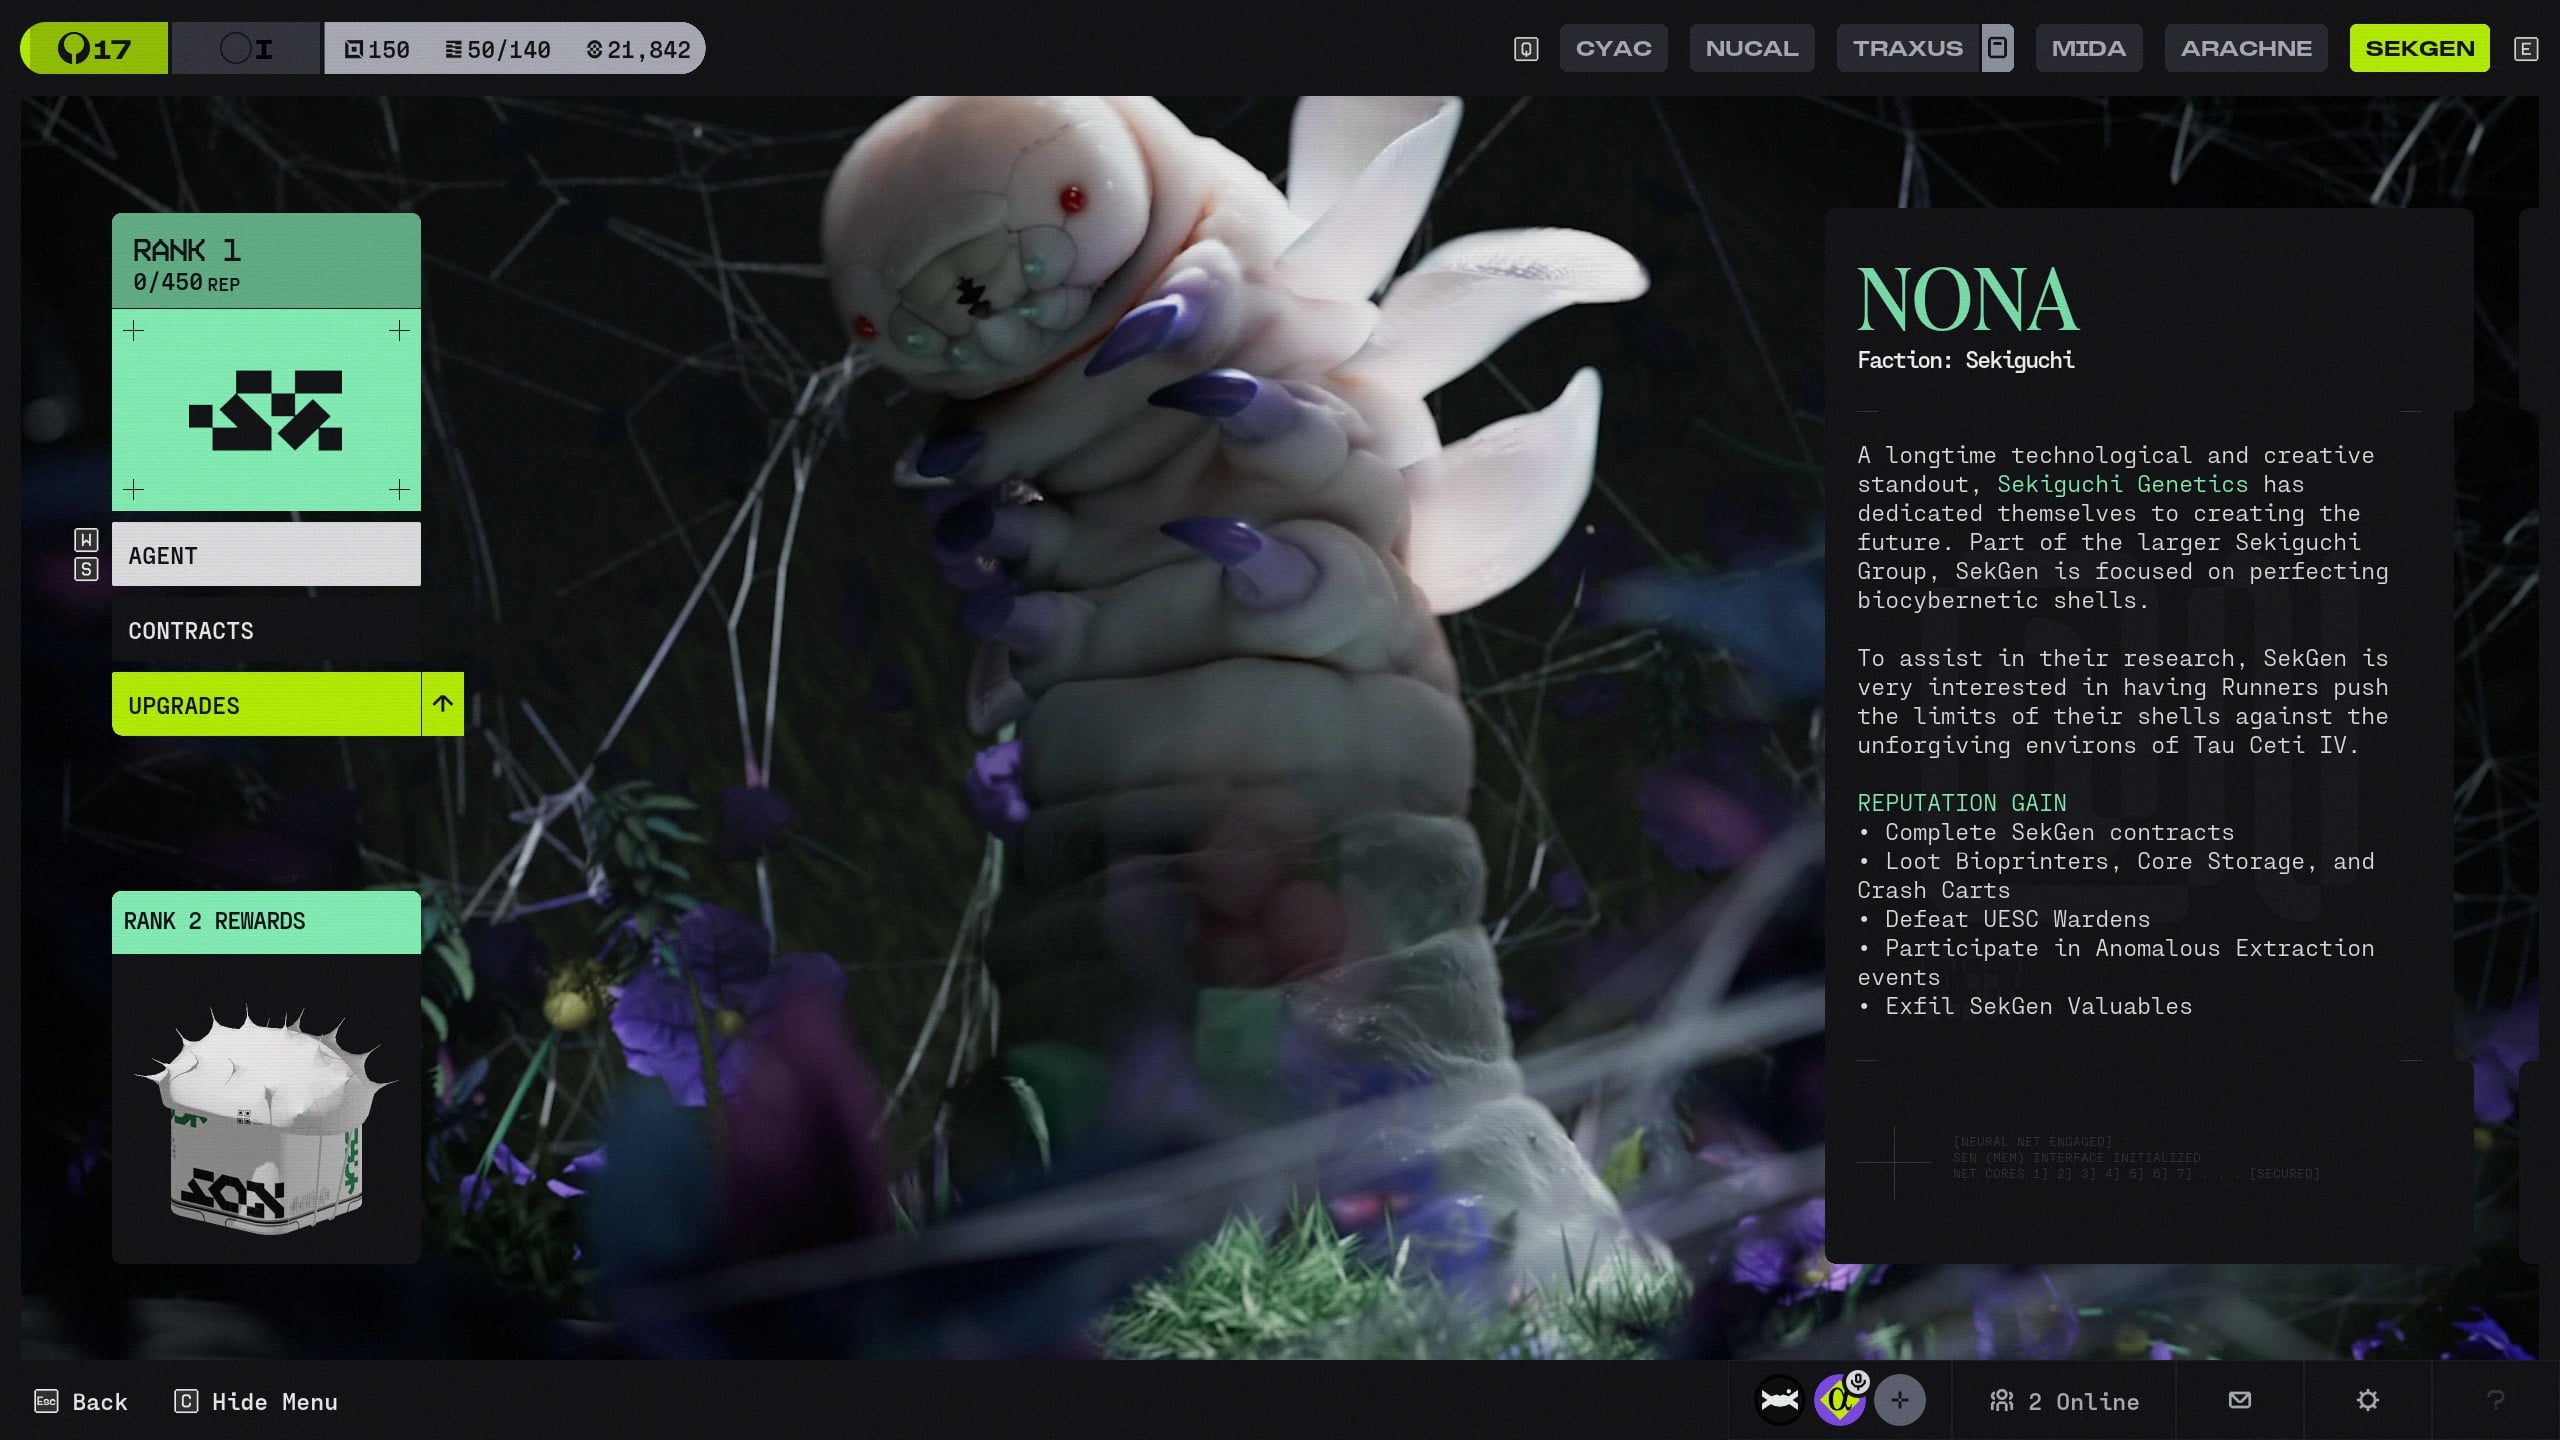Expand the UPGRADES arrow button
The image size is (2560, 1440).
443,704
